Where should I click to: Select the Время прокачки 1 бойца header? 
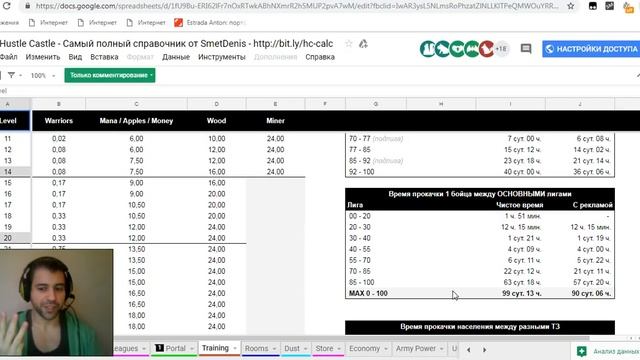coord(480,194)
